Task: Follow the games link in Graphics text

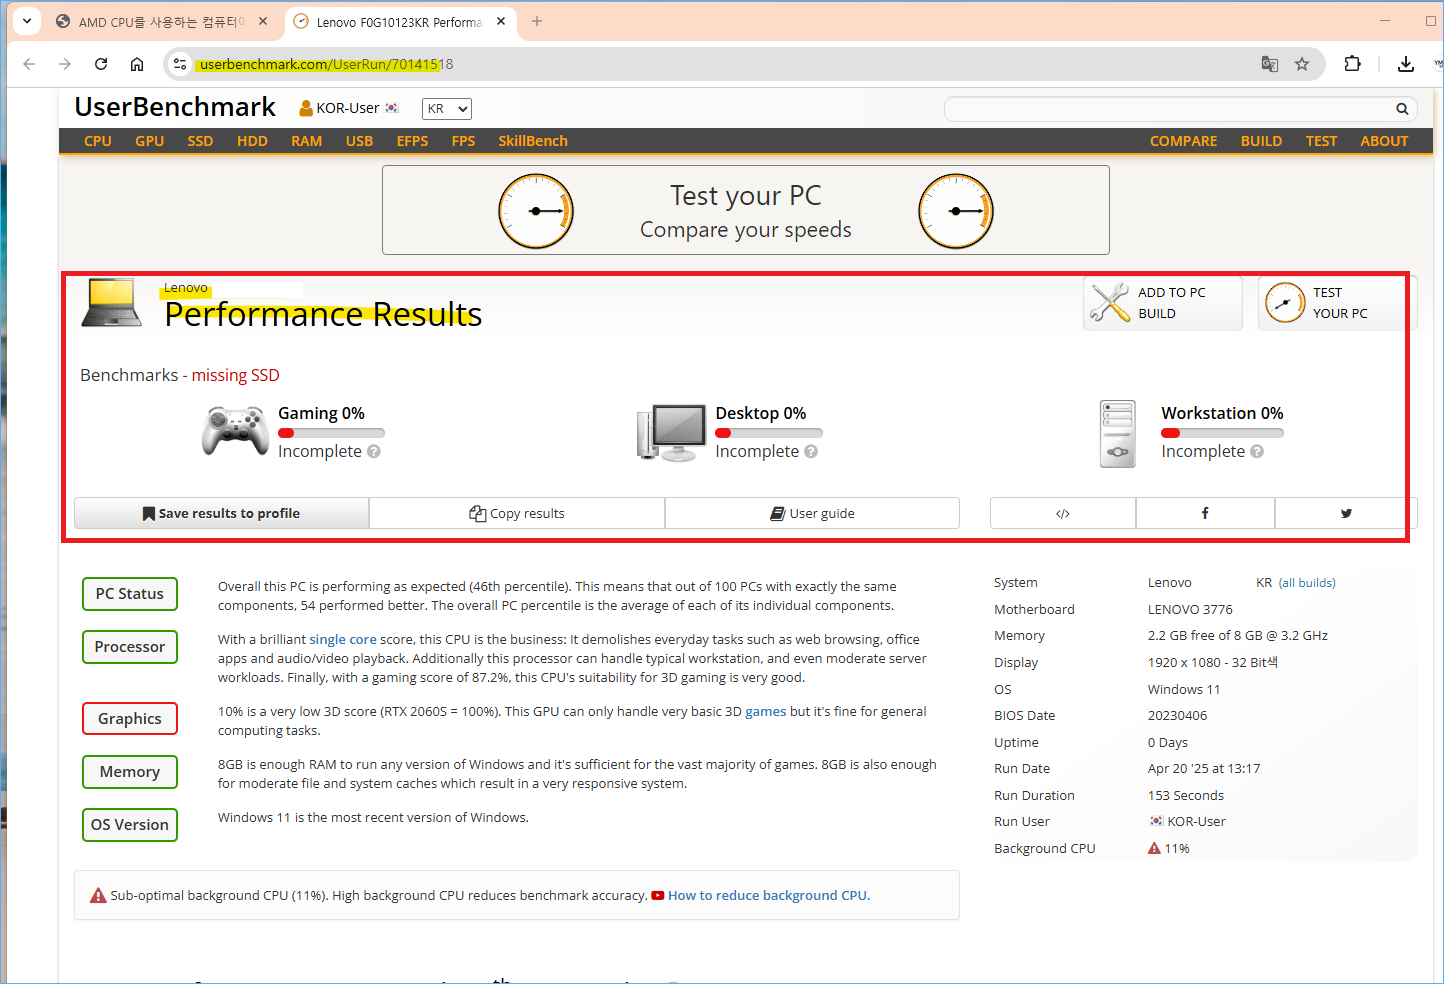Action: (x=766, y=712)
